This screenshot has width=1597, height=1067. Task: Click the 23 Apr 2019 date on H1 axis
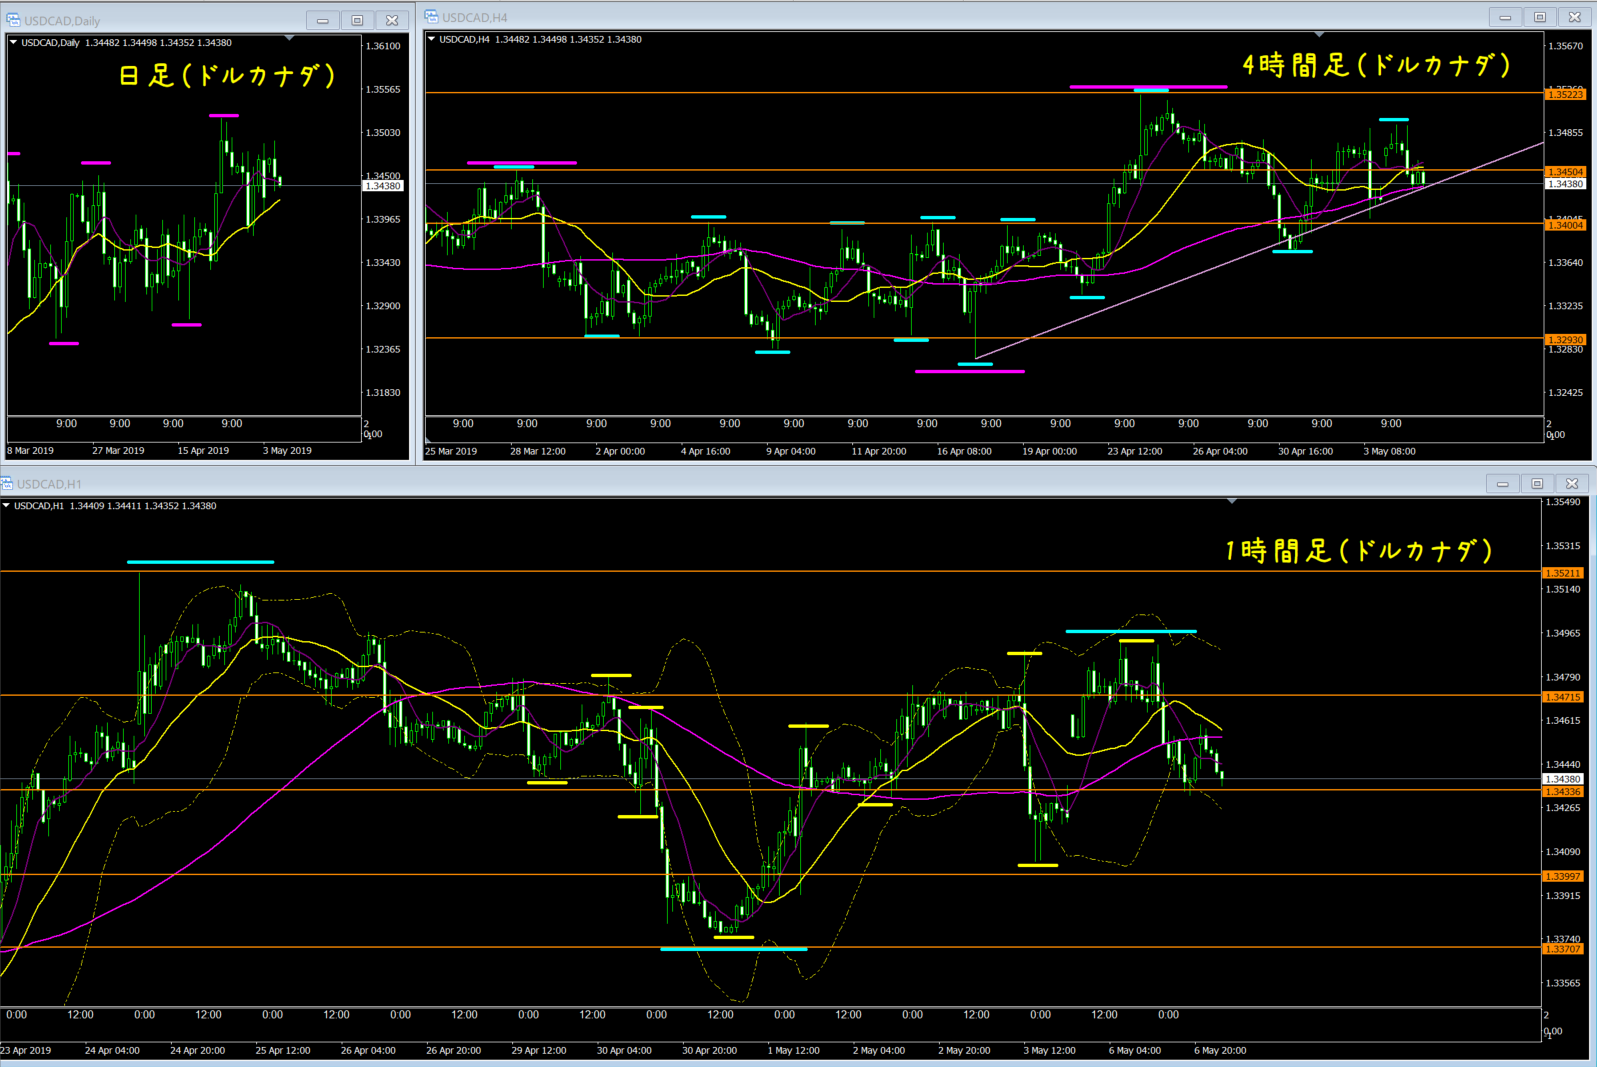25,1050
